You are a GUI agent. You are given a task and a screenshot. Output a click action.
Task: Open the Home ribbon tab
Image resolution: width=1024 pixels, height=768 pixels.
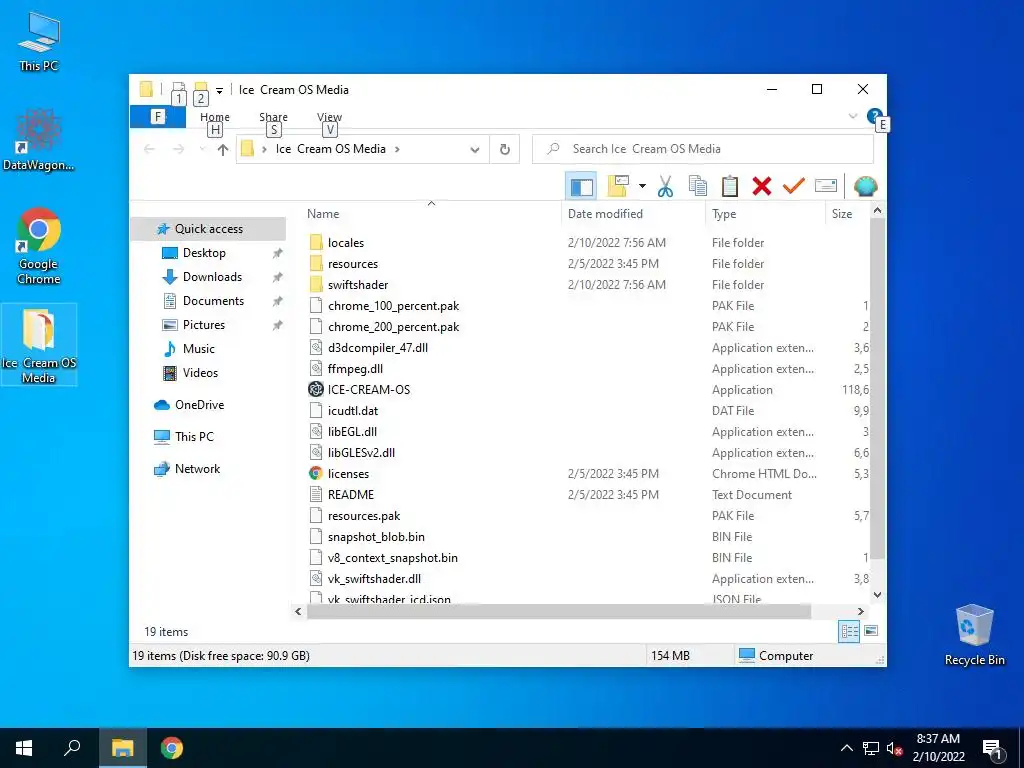click(215, 117)
